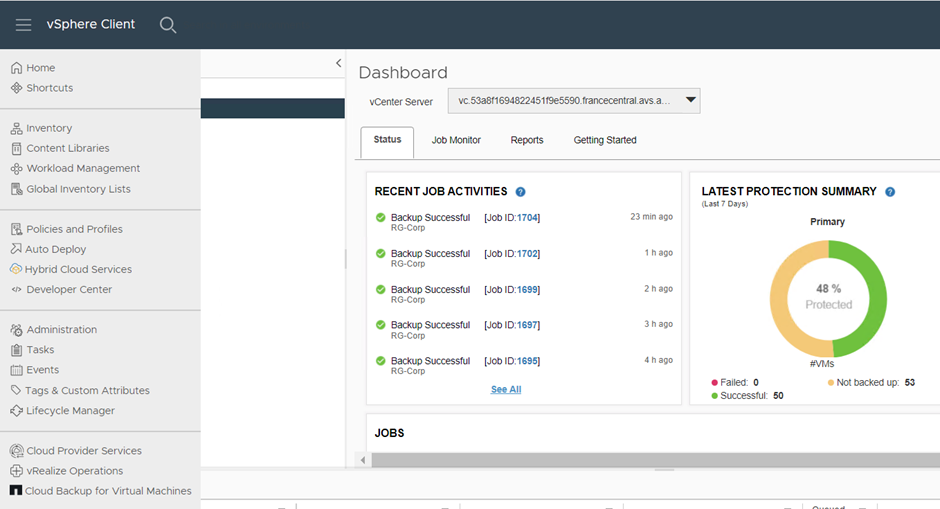Screen dimensions: 940x509
Task: Open Workload Management menu item
Action: (83, 168)
